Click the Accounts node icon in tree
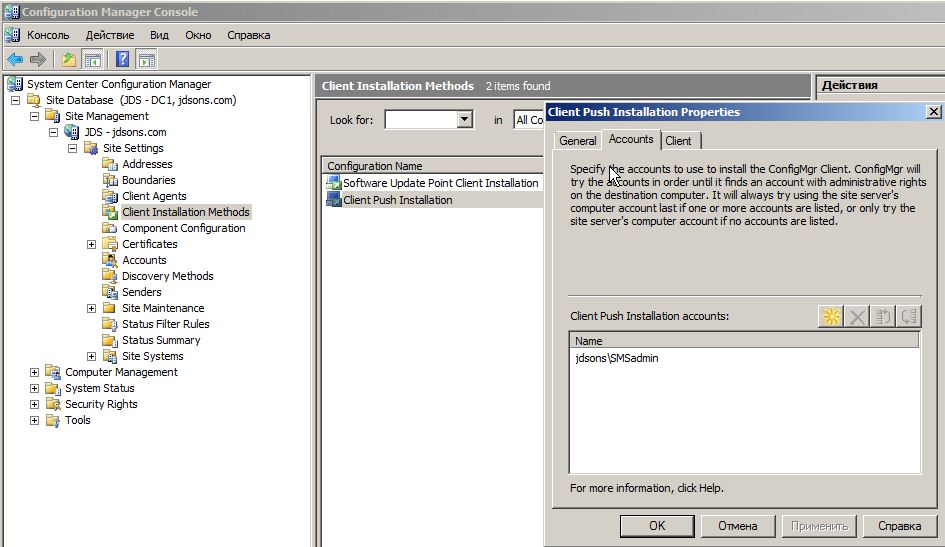The width and height of the screenshot is (945, 547). [110, 260]
